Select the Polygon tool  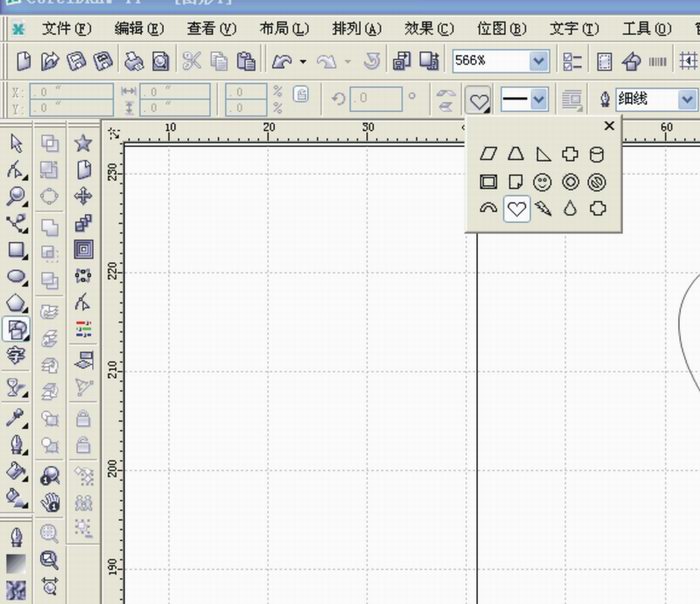click(17, 304)
